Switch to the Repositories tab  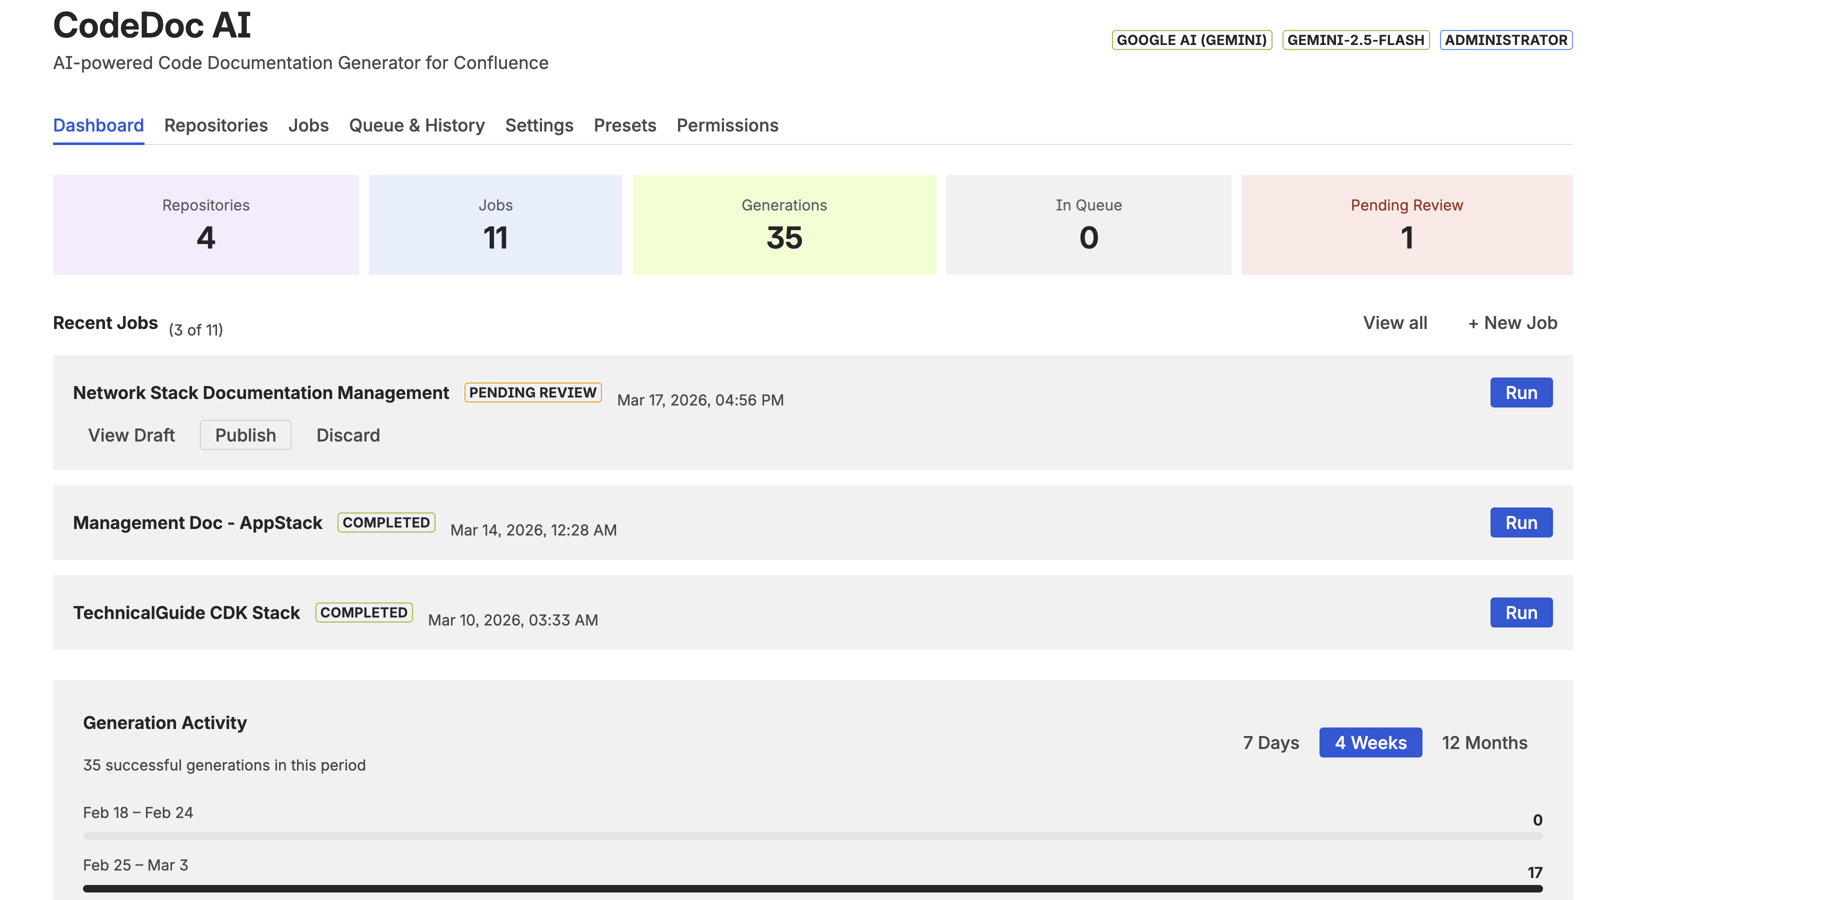(x=215, y=125)
